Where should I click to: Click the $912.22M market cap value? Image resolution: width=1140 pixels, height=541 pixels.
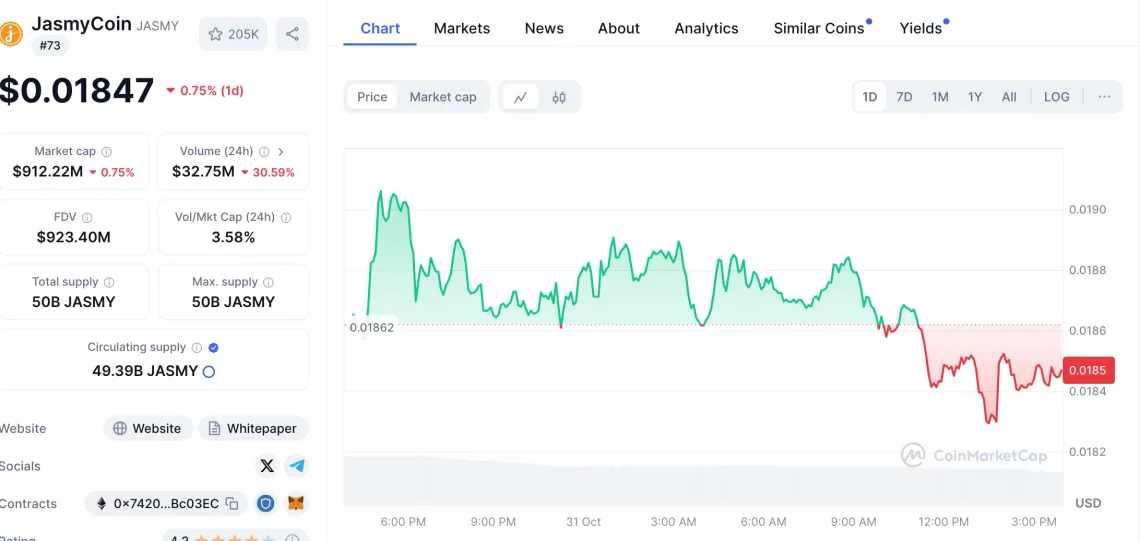pos(47,172)
